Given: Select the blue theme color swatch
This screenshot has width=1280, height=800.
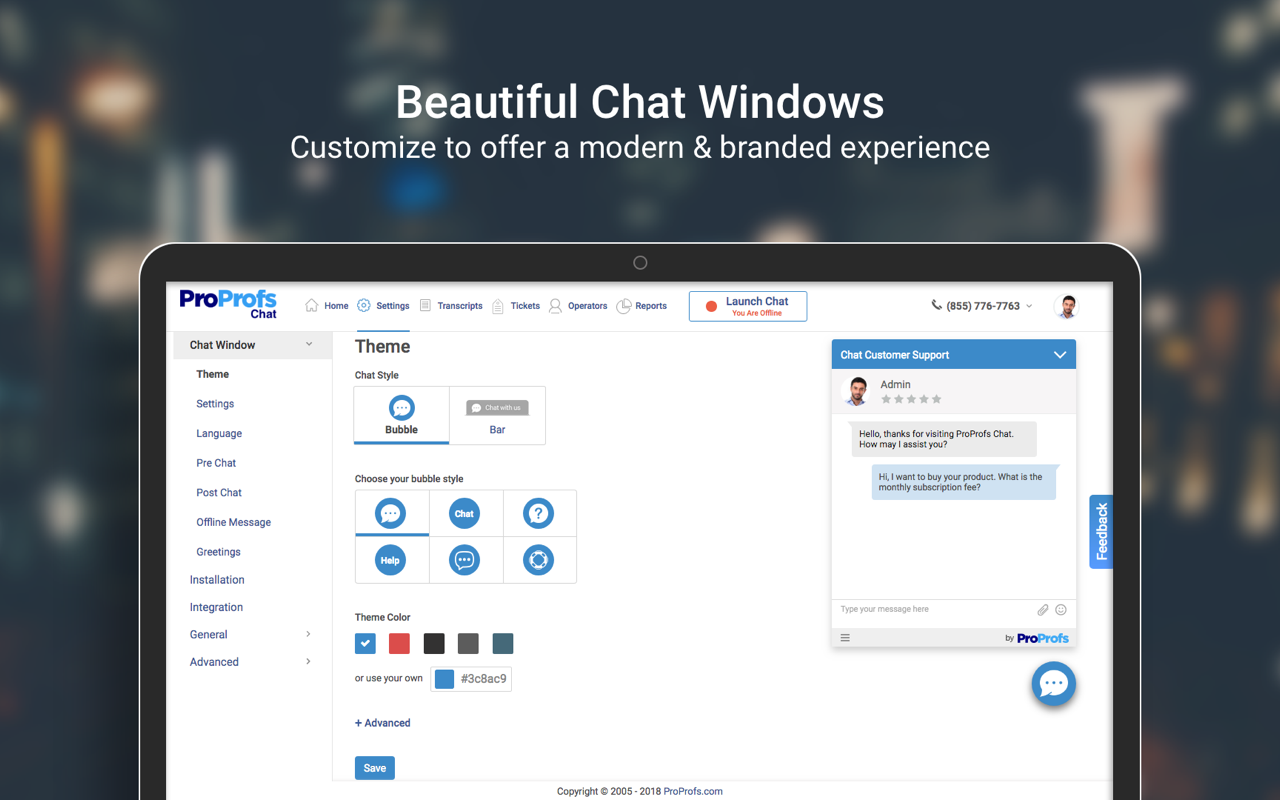Looking at the screenshot, I should [365, 644].
